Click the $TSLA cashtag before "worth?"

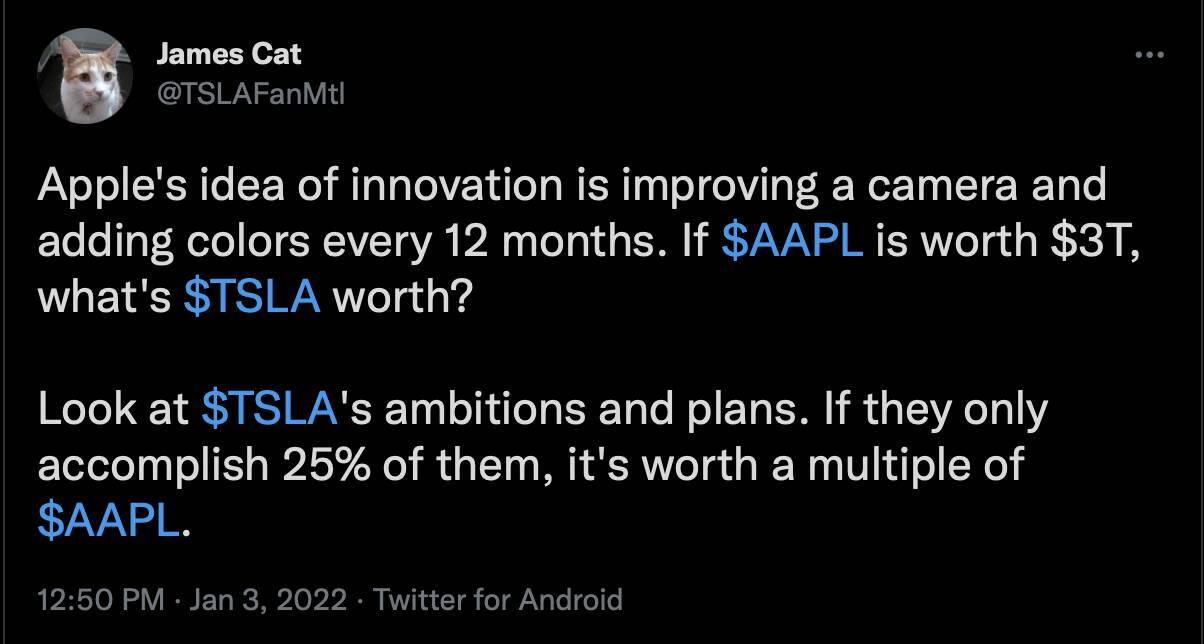[x=253, y=299]
